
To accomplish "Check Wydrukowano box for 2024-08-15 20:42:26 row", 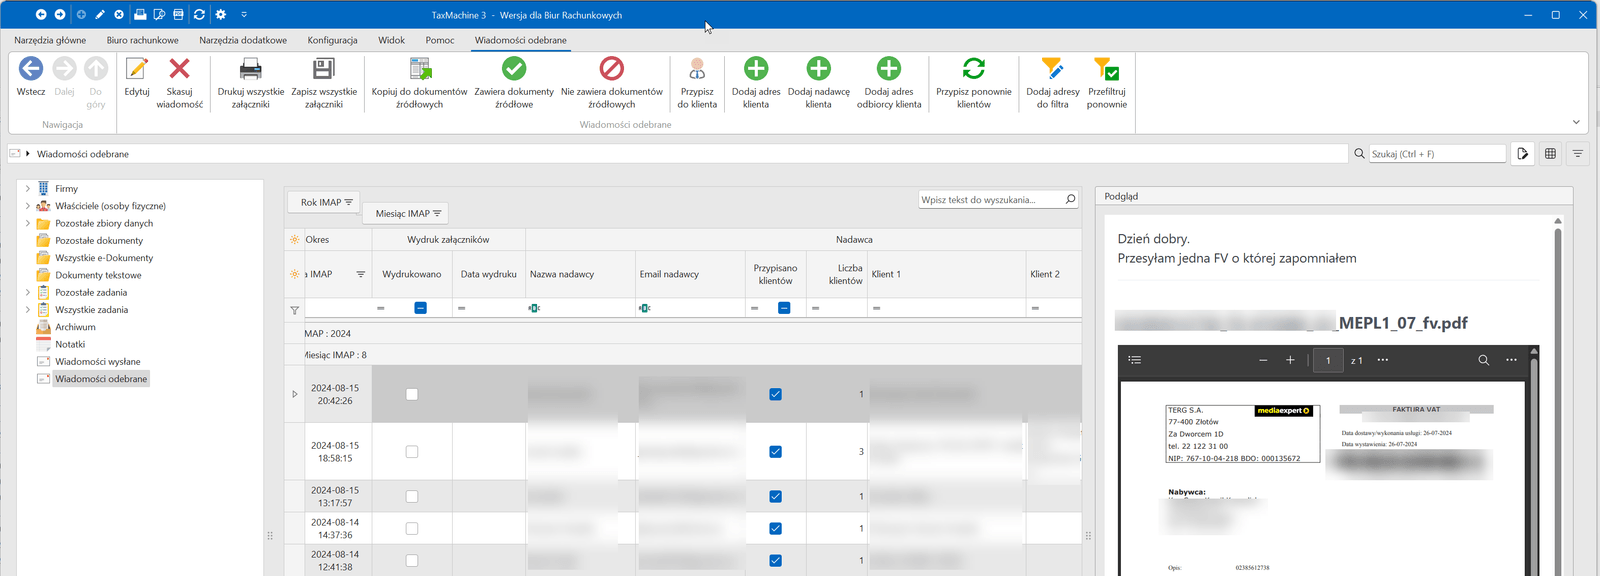I will (412, 394).
